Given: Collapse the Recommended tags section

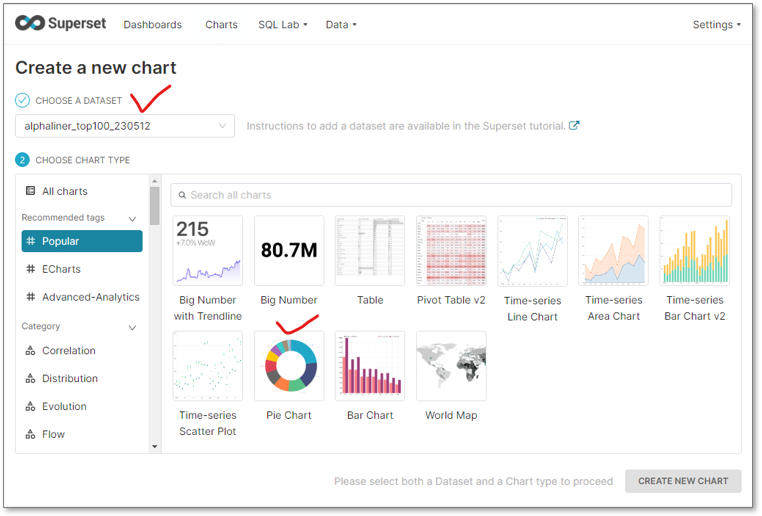Looking at the screenshot, I should click(x=132, y=219).
